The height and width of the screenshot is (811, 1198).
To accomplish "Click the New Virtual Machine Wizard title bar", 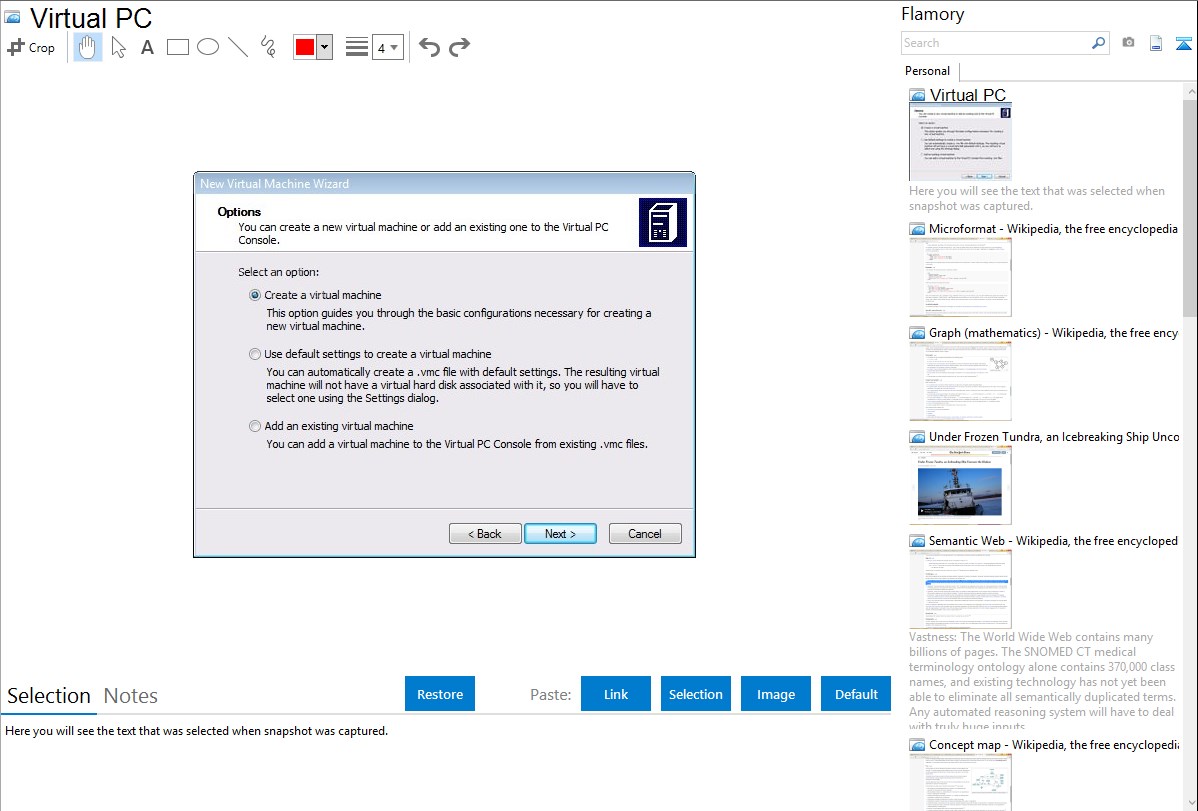I will point(444,183).
